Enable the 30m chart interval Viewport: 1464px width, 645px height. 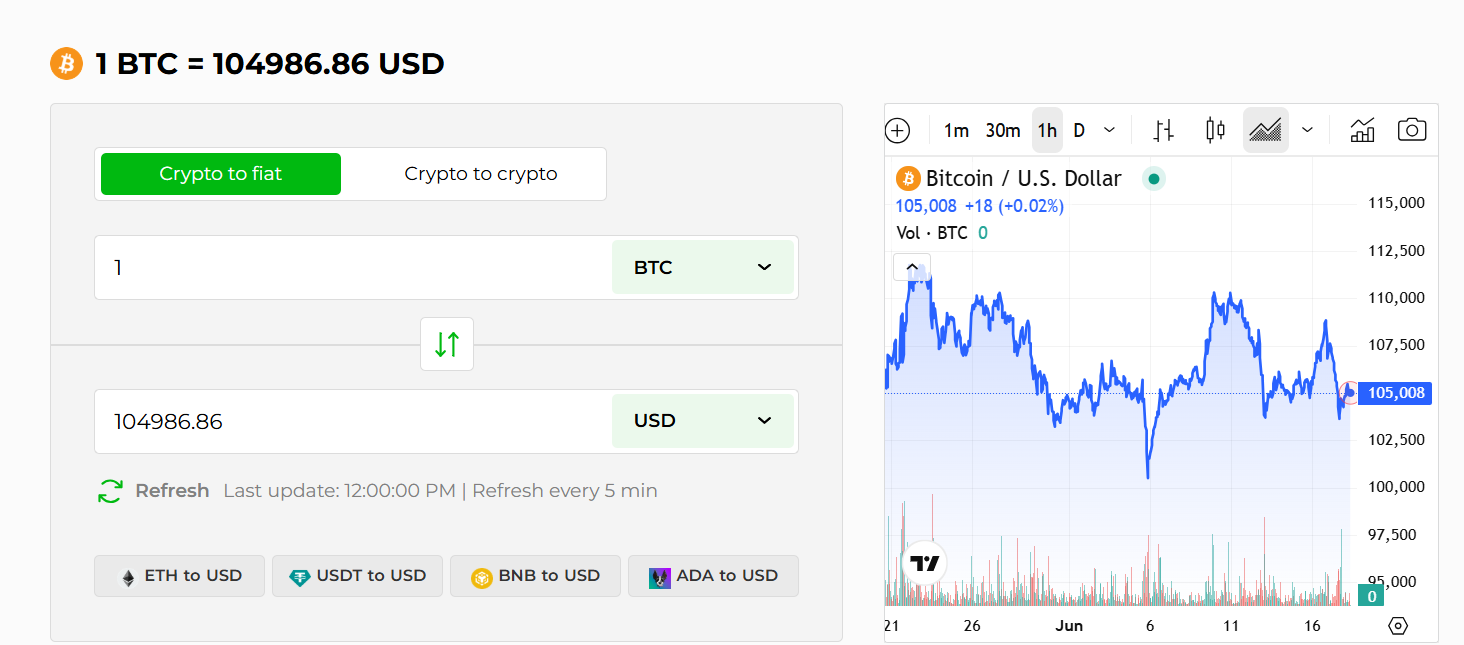(1003, 129)
